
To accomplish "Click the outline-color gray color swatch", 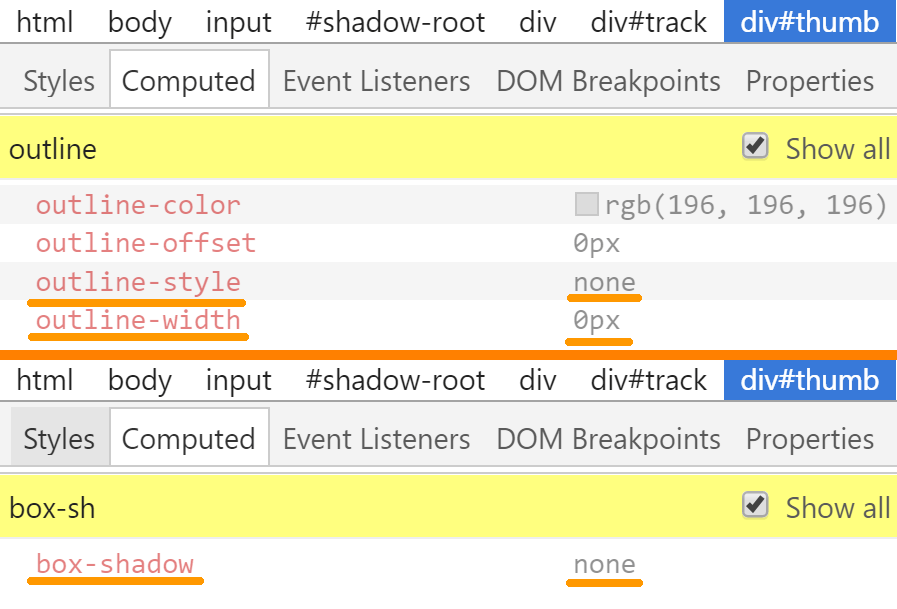I will pos(586,205).
